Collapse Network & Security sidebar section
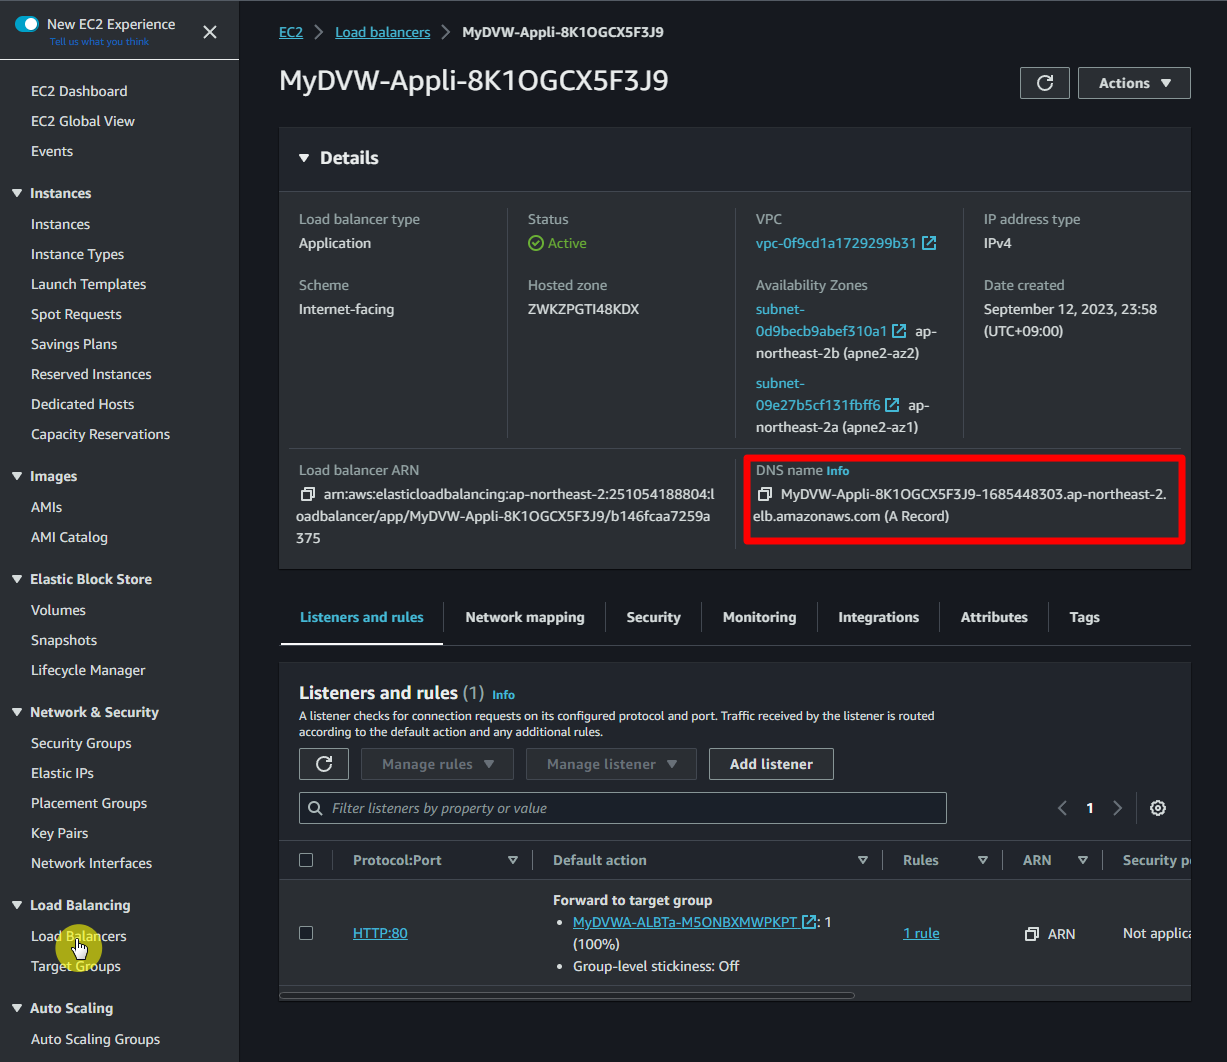This screenshot has height=1062, width=1227. click(x=17, y=712)
